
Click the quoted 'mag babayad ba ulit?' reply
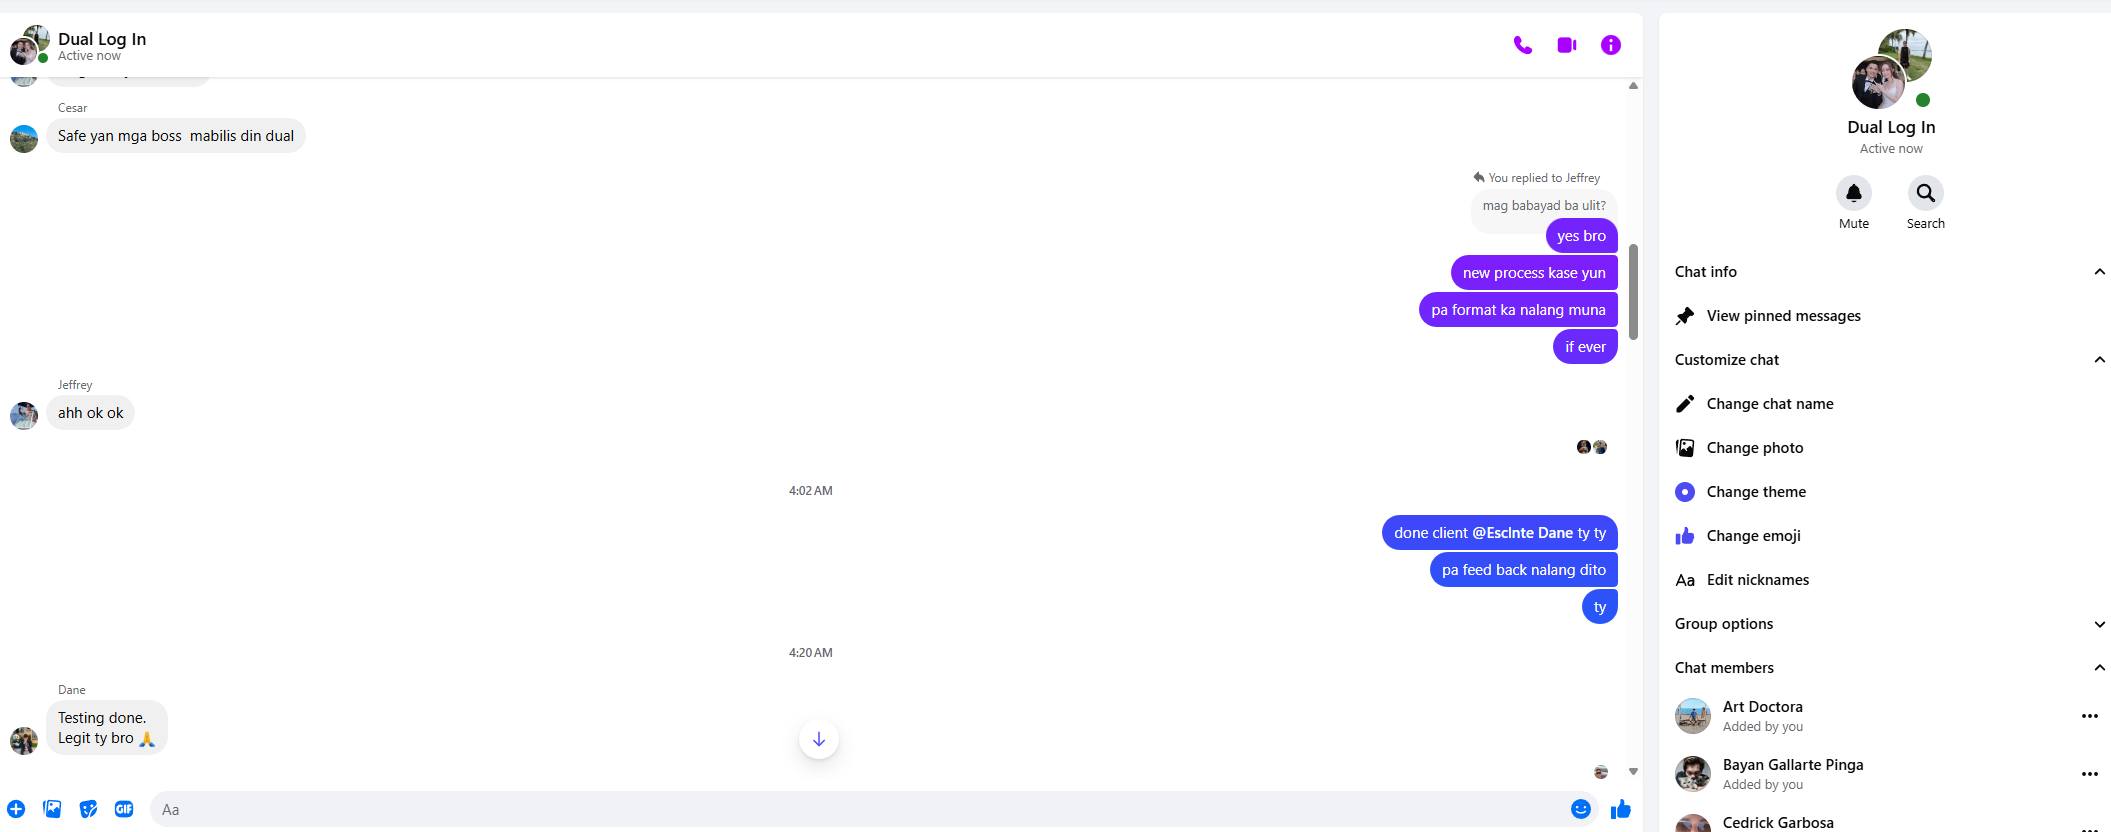coord(1544,206)
